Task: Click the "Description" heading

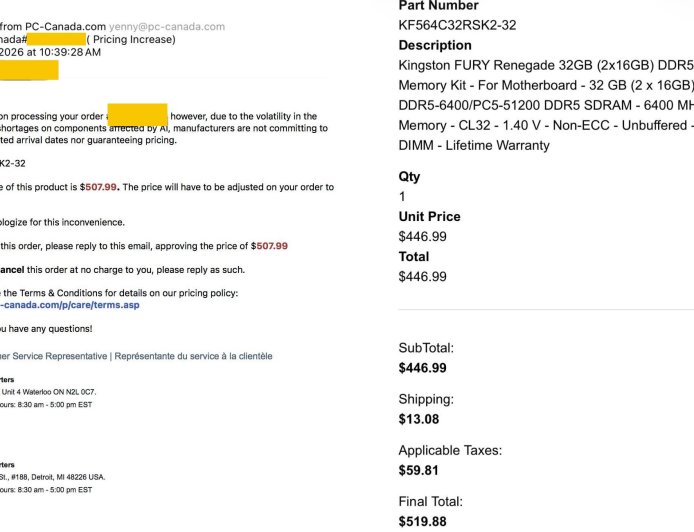Action: [435, 45]
